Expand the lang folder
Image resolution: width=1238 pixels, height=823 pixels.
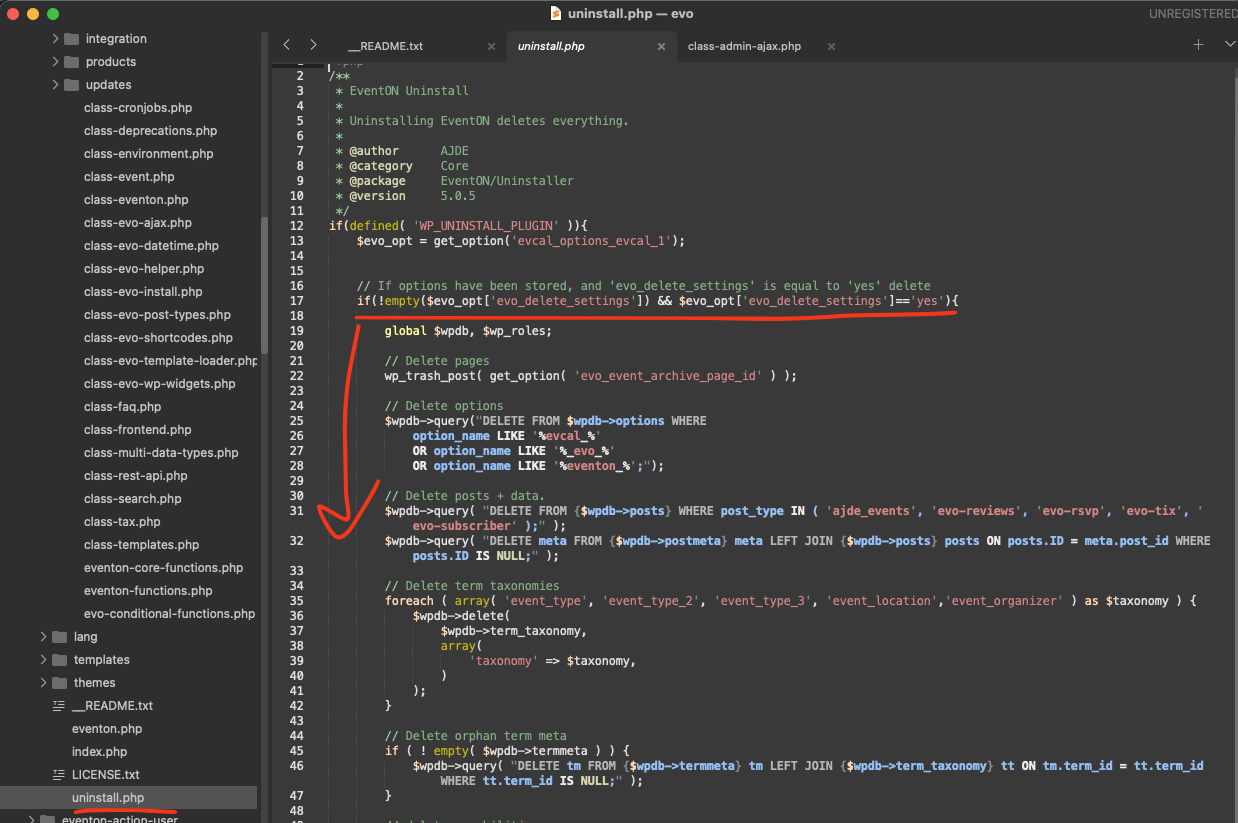pos(44,637)
